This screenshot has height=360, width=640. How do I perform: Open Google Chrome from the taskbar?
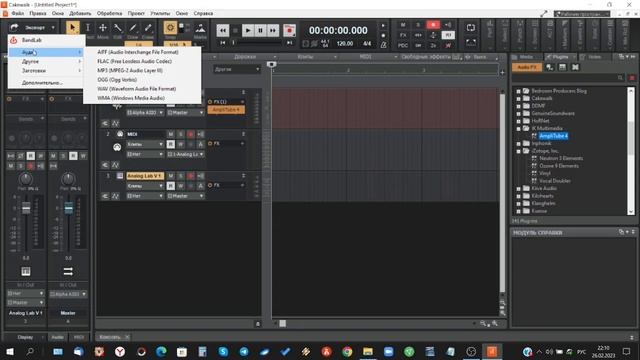tap(347, 351)
